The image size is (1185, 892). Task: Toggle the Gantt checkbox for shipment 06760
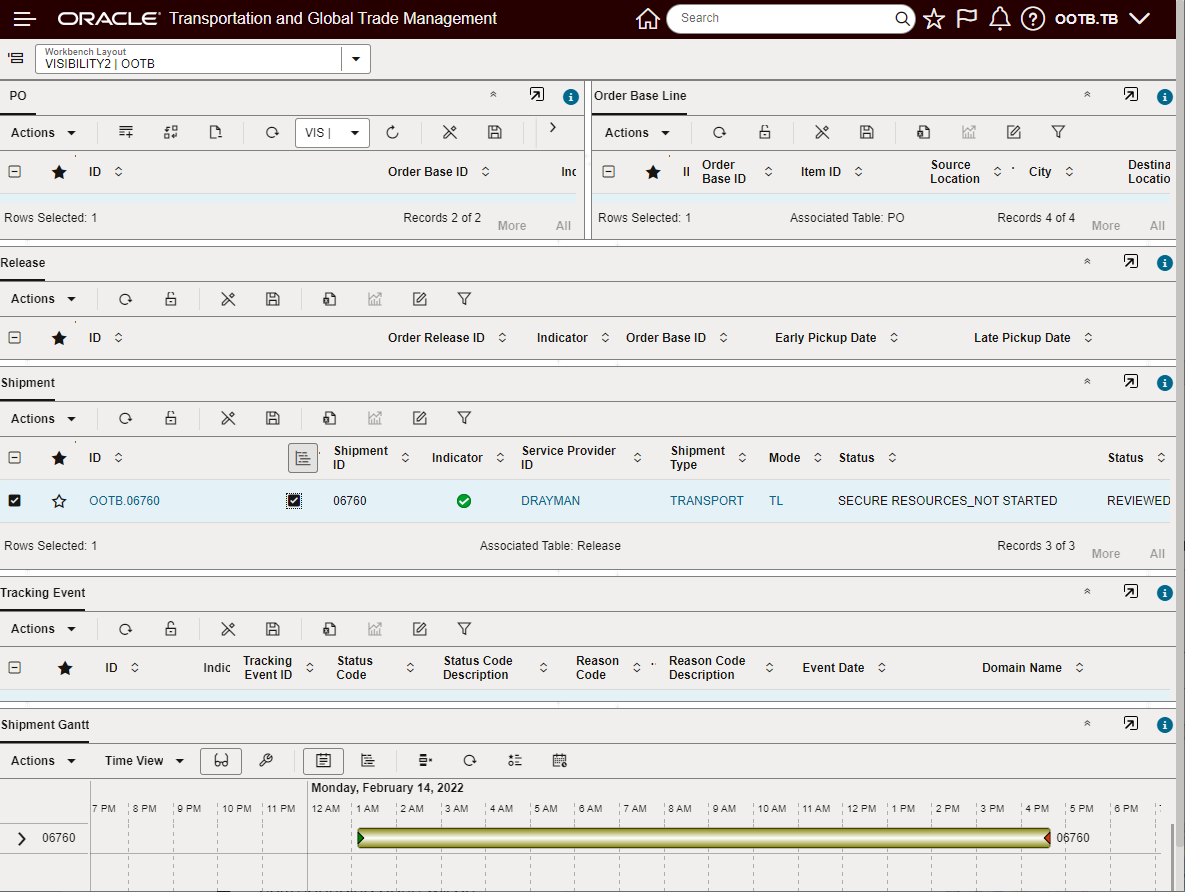[x=294, y=501]
